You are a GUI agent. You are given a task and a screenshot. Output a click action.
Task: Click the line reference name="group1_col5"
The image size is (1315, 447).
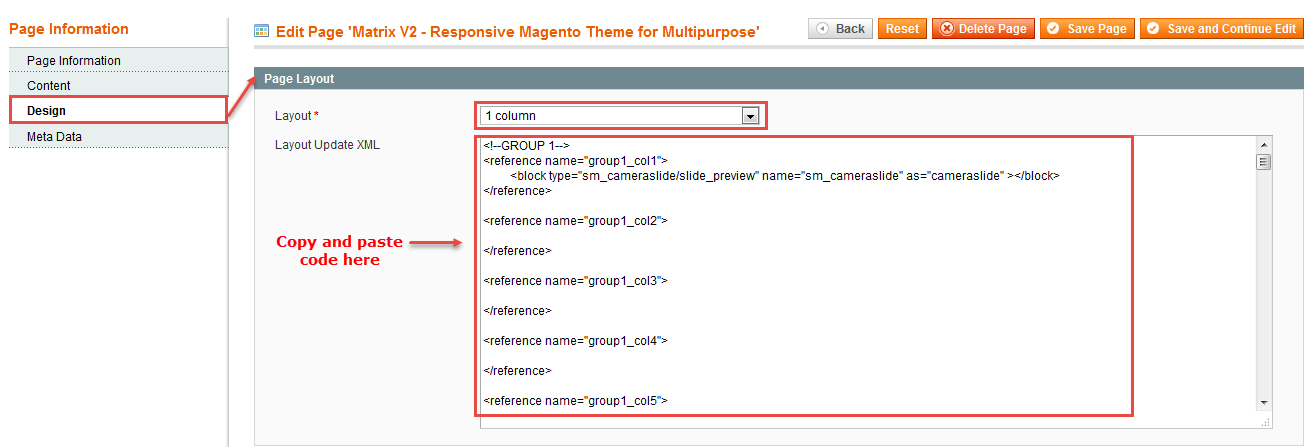(x=575, y=401)
